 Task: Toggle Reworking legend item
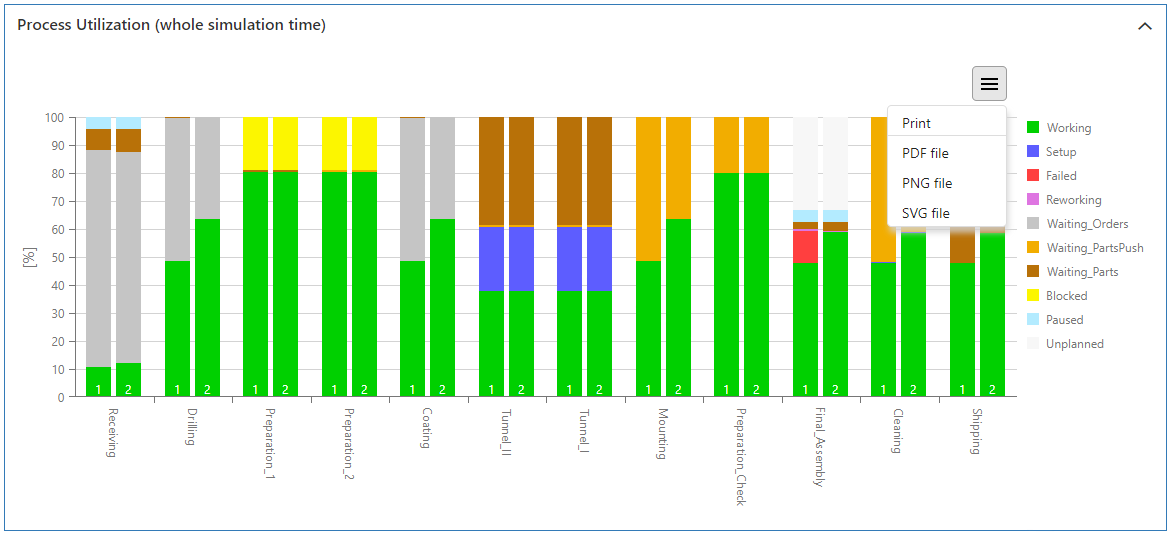point(1073,200)
